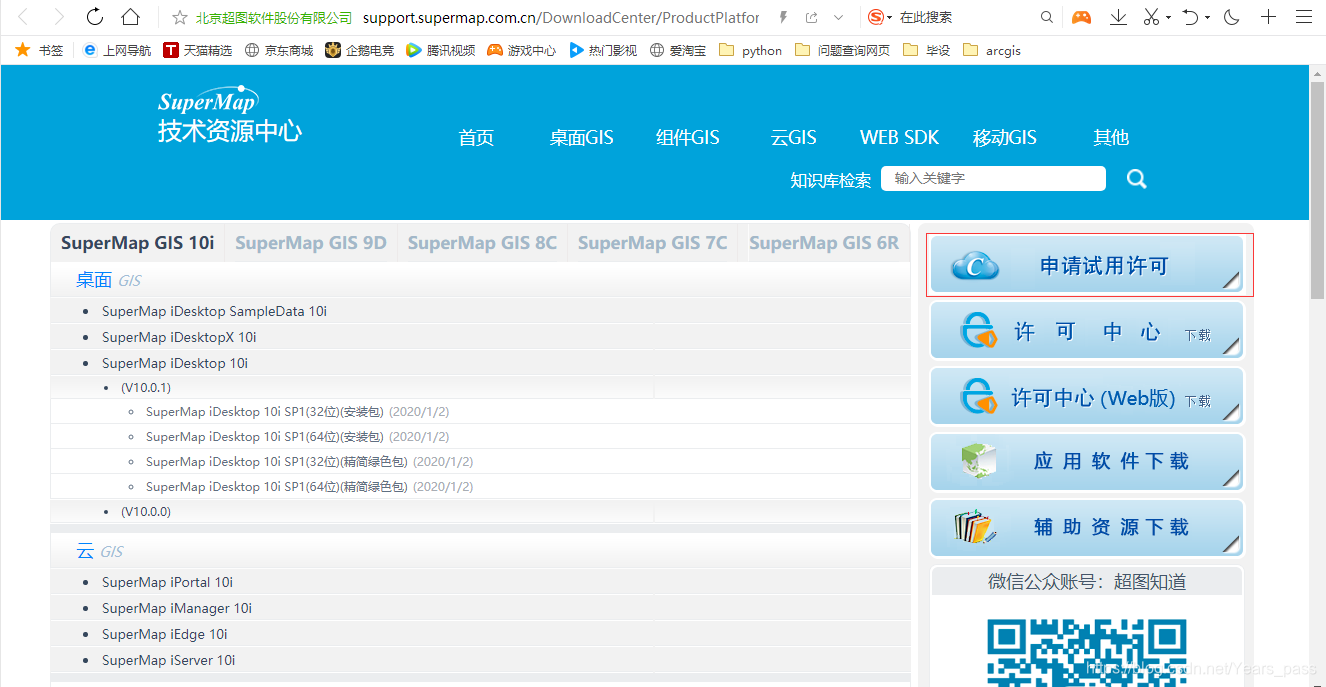Screen dimensions: 1326x687
Task: Open a new tab with the plus icon
Action: tap(1268, 17)
